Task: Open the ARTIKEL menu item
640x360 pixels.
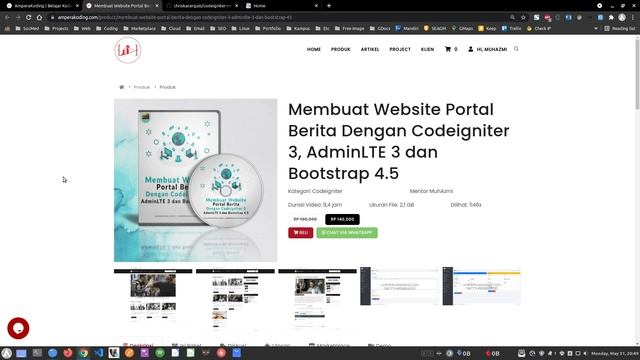Action: (x=370, y=49)
